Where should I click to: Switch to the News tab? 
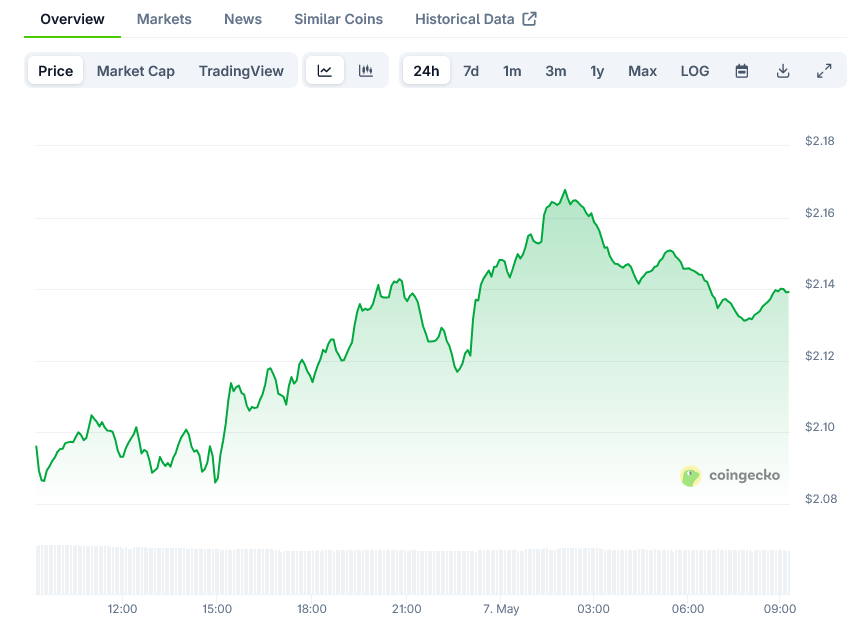pyautogui.click(x=243, y=19)
